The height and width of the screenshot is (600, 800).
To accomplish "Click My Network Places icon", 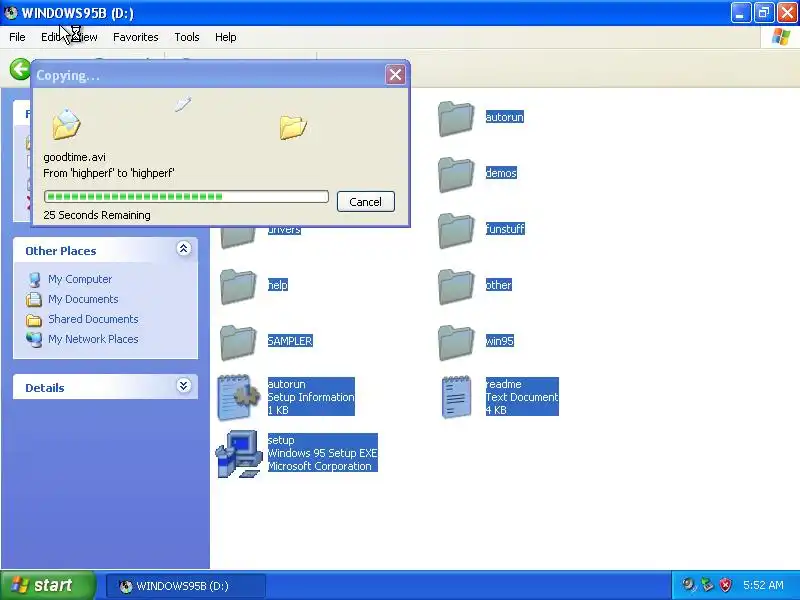I will tap(34, 339).
